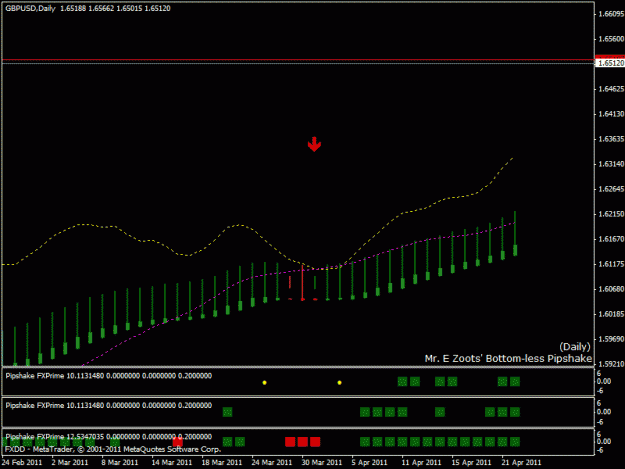Viewport: 625px width, 469px height.
Task: Click the 1.63140 price axis label
Action: [611, 164]
